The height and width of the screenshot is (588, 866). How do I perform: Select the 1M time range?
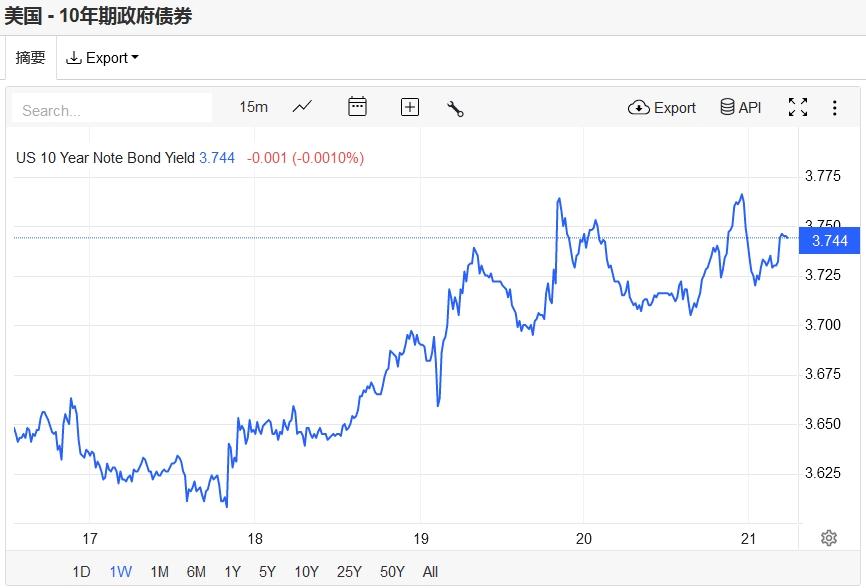click(x=159, y=572)
